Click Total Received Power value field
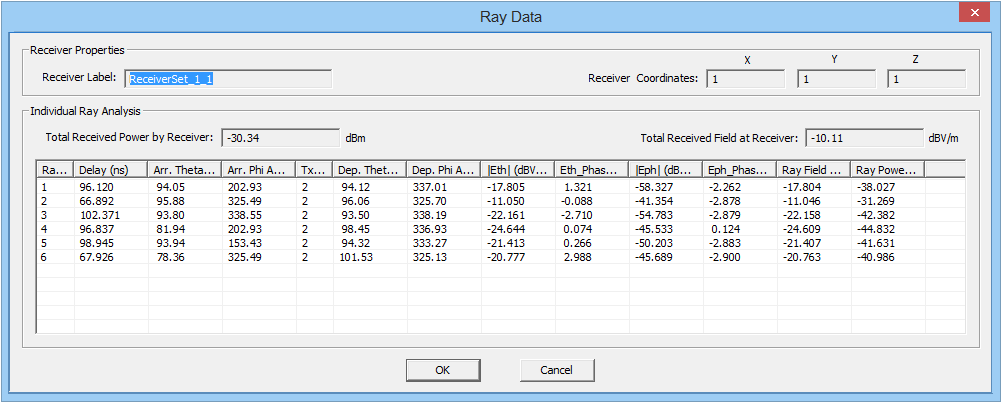The height and width of the screenshot is (404, 1002). (x=280, y=138)
